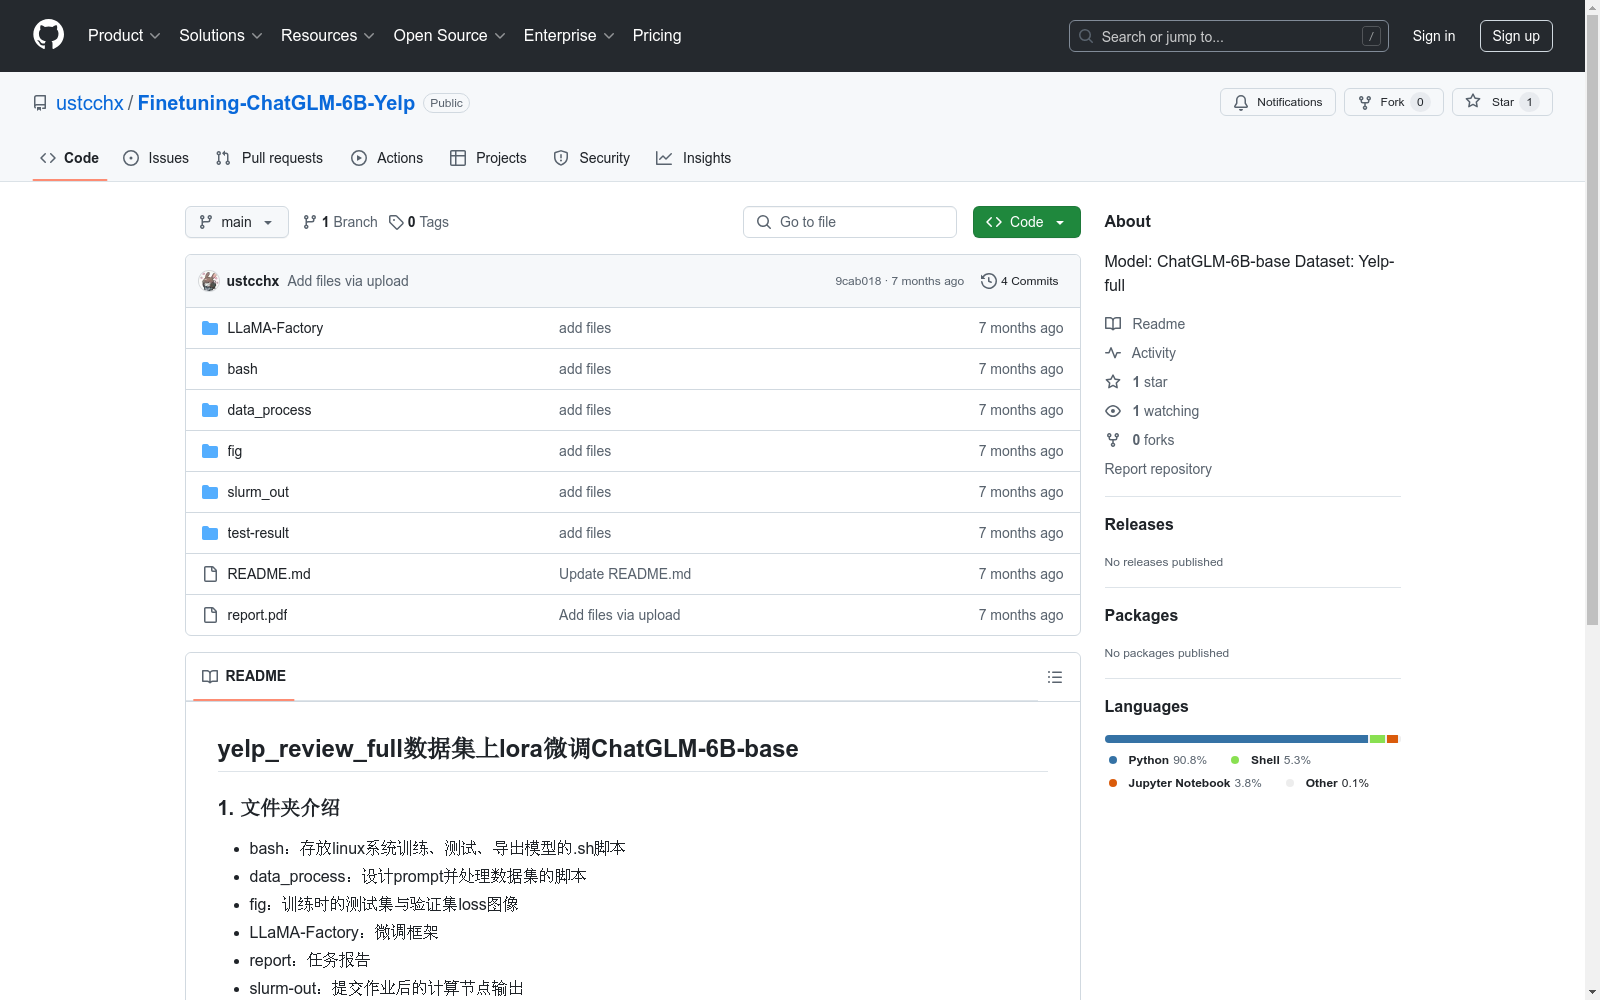The width and height of the screenshot is (1600, 1000).
Task: Switch to the Issues tab
Action: (x=156, y=158)
